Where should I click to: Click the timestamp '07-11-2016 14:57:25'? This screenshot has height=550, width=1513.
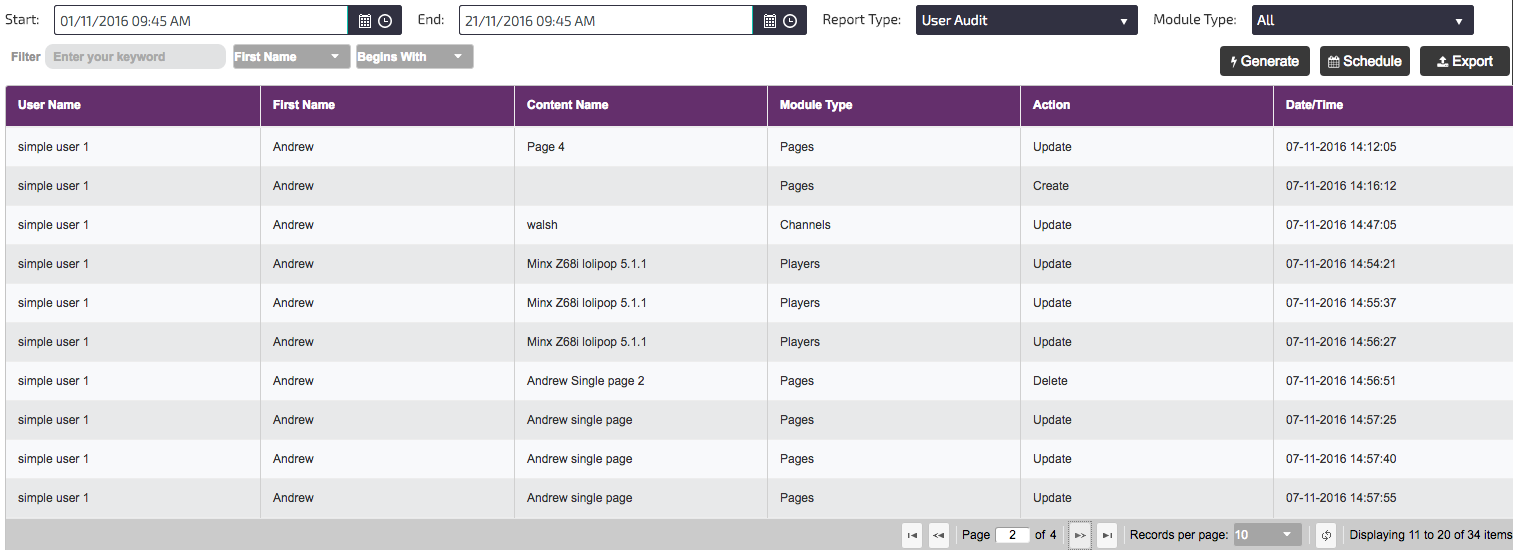pos(1341,420)
